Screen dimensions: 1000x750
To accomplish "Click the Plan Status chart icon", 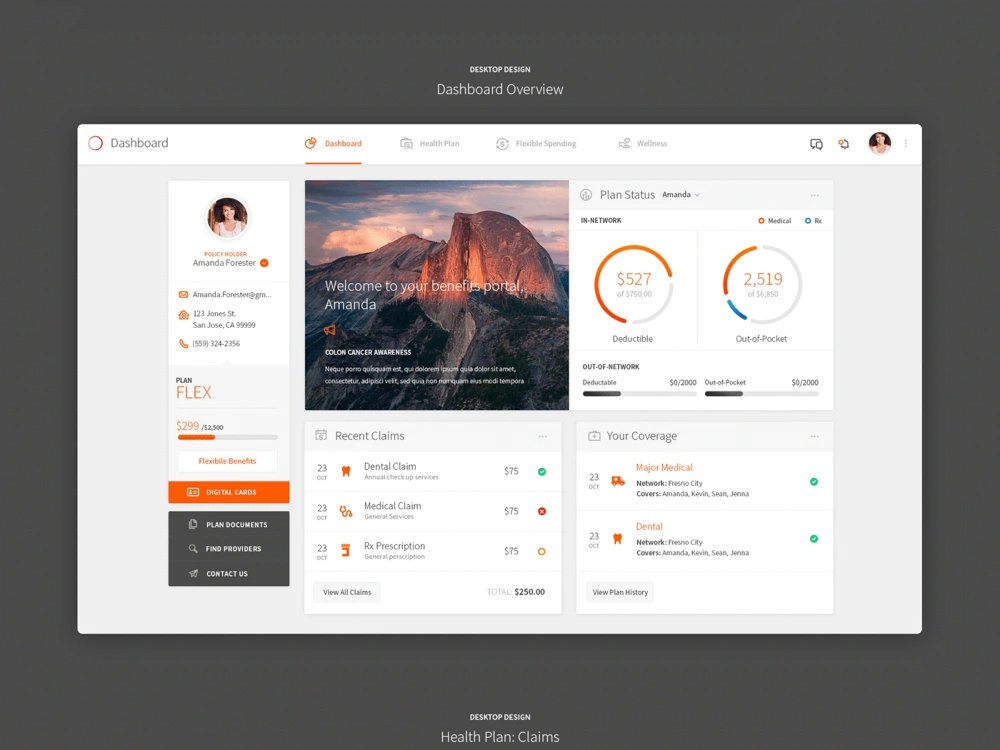I will [585, 195].
